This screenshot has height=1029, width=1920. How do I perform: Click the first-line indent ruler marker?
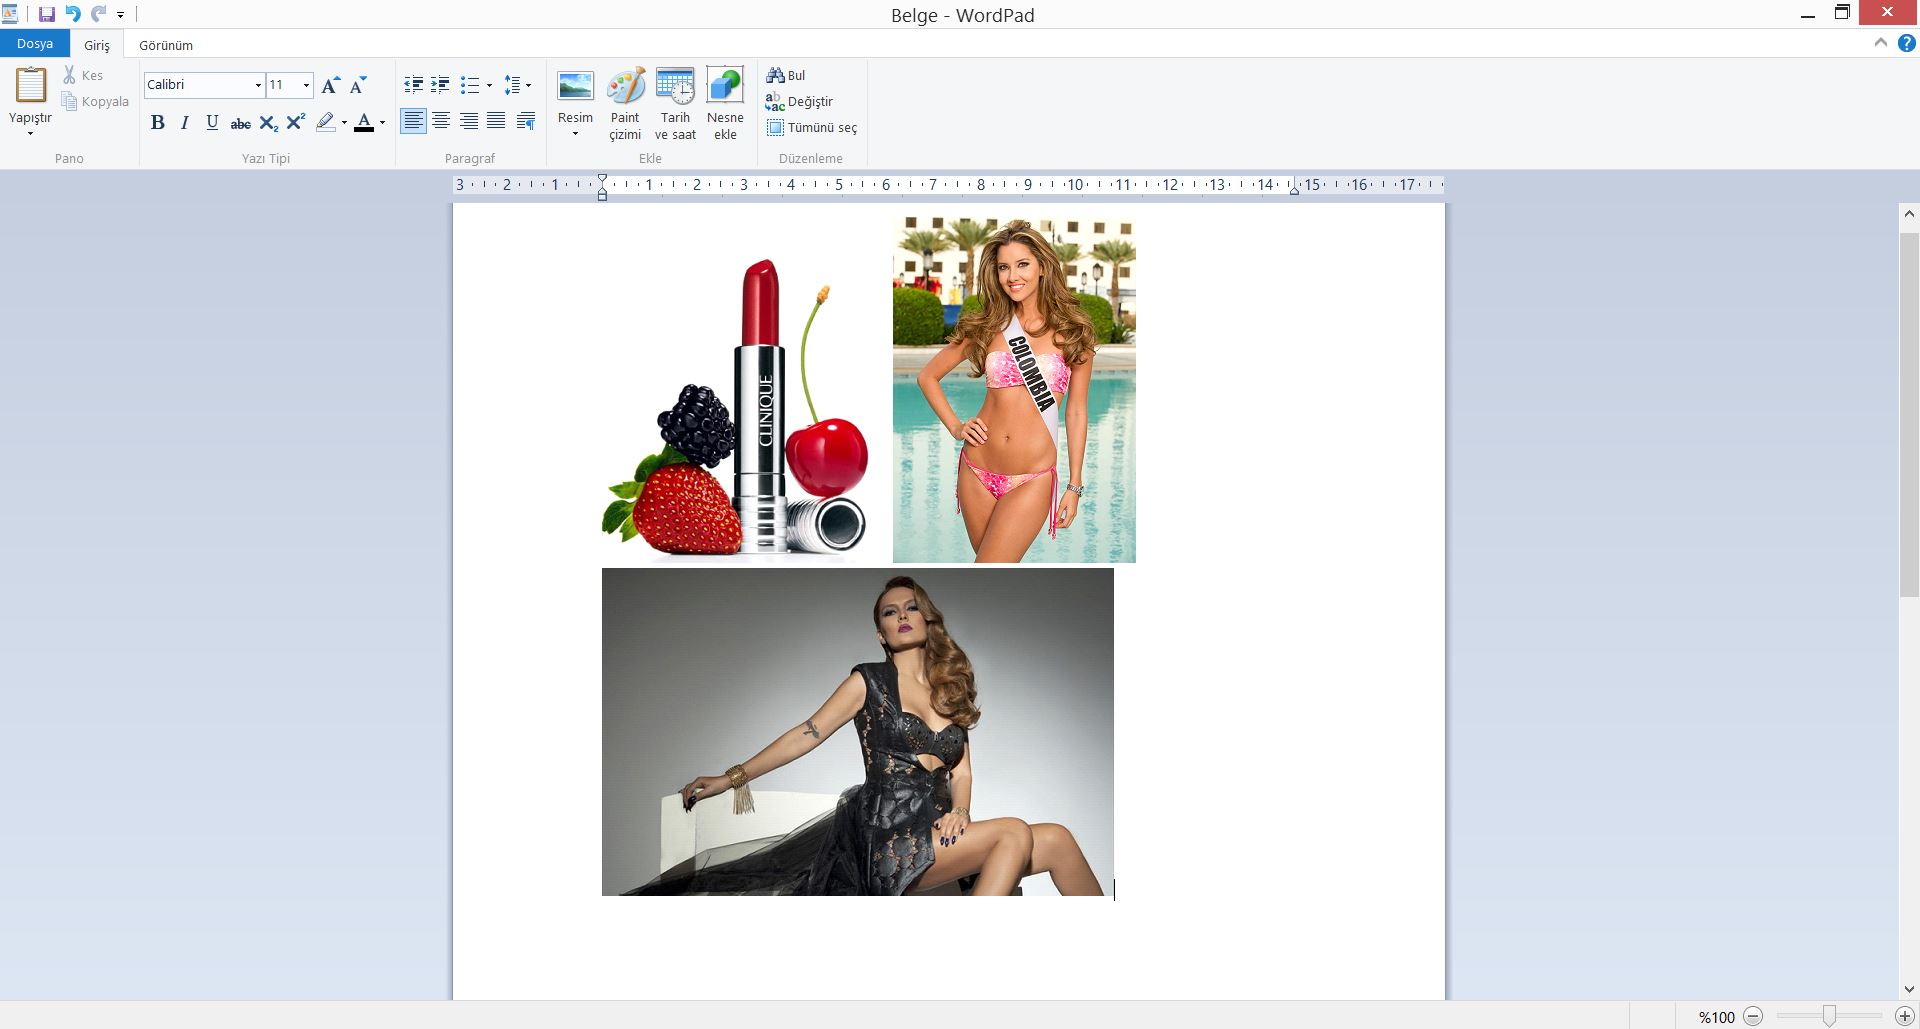[602, 179]
